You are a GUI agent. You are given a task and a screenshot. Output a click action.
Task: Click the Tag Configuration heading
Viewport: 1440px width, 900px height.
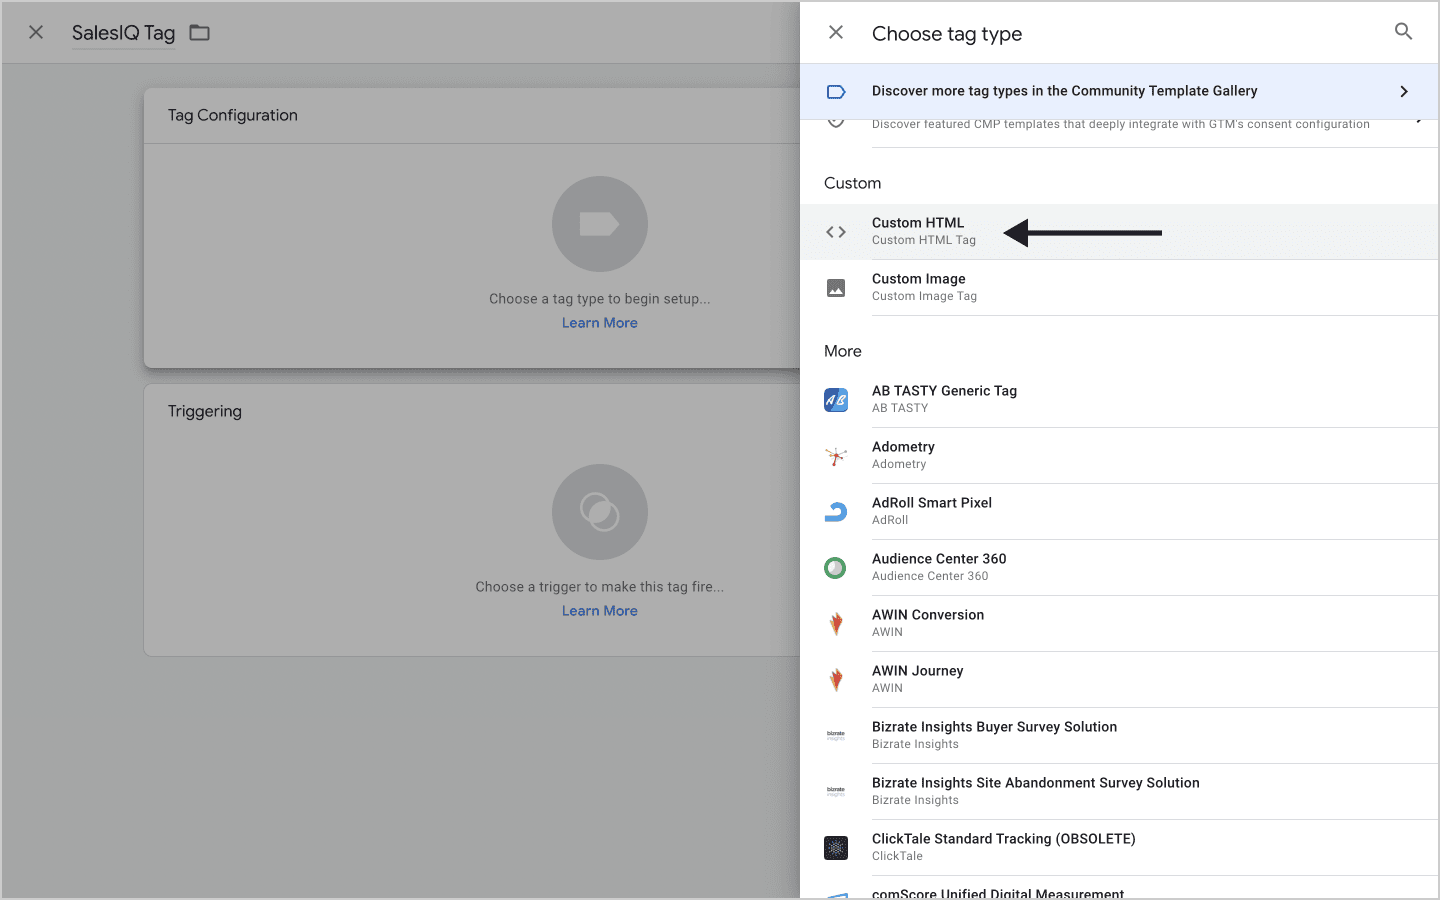[x=233, y=115]
